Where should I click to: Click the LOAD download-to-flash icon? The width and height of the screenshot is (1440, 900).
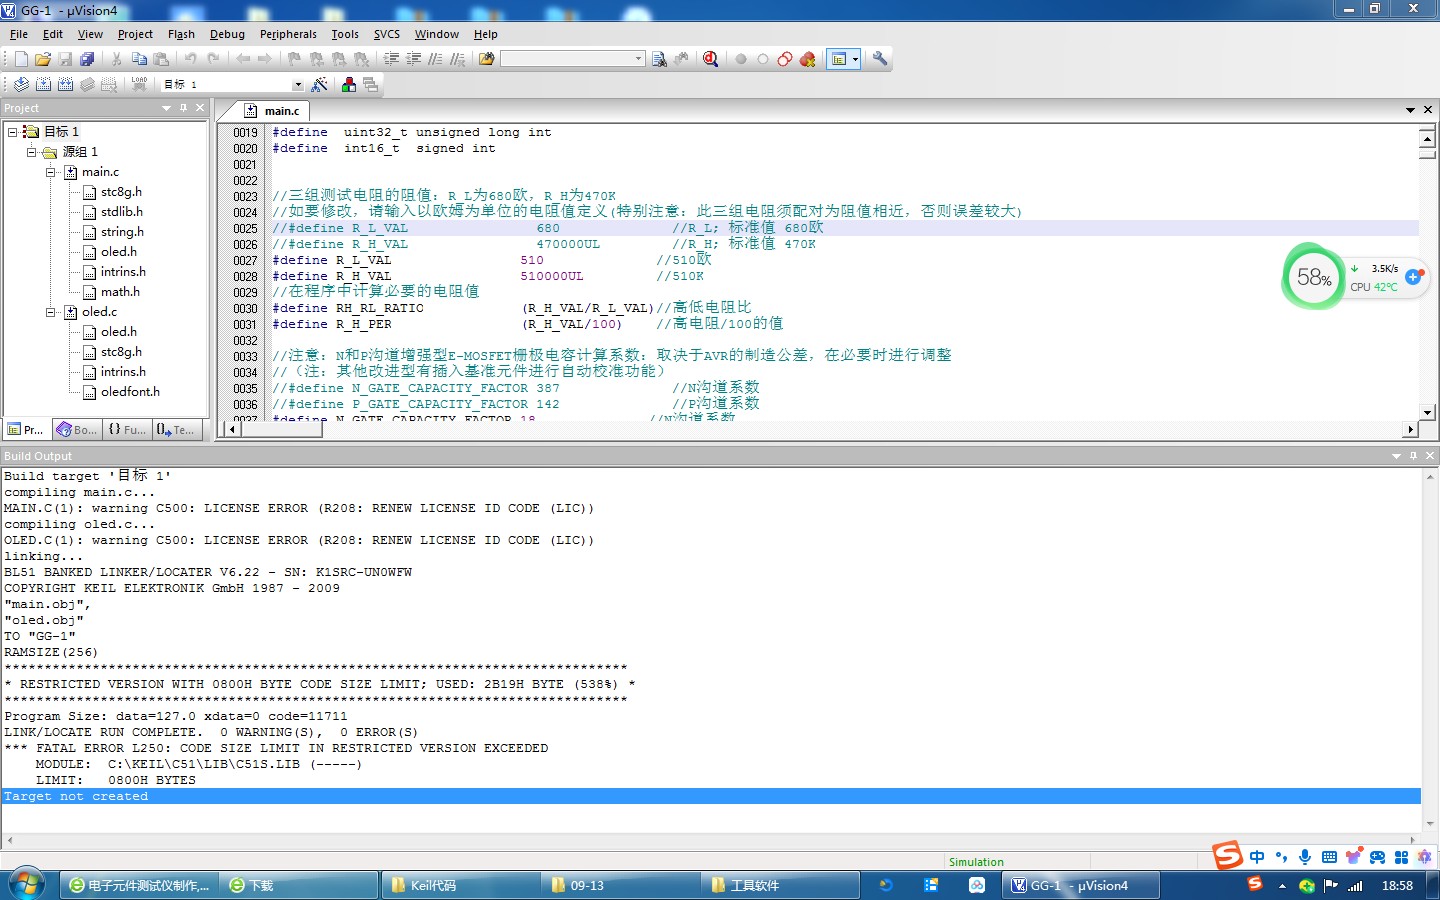(139, 85)
